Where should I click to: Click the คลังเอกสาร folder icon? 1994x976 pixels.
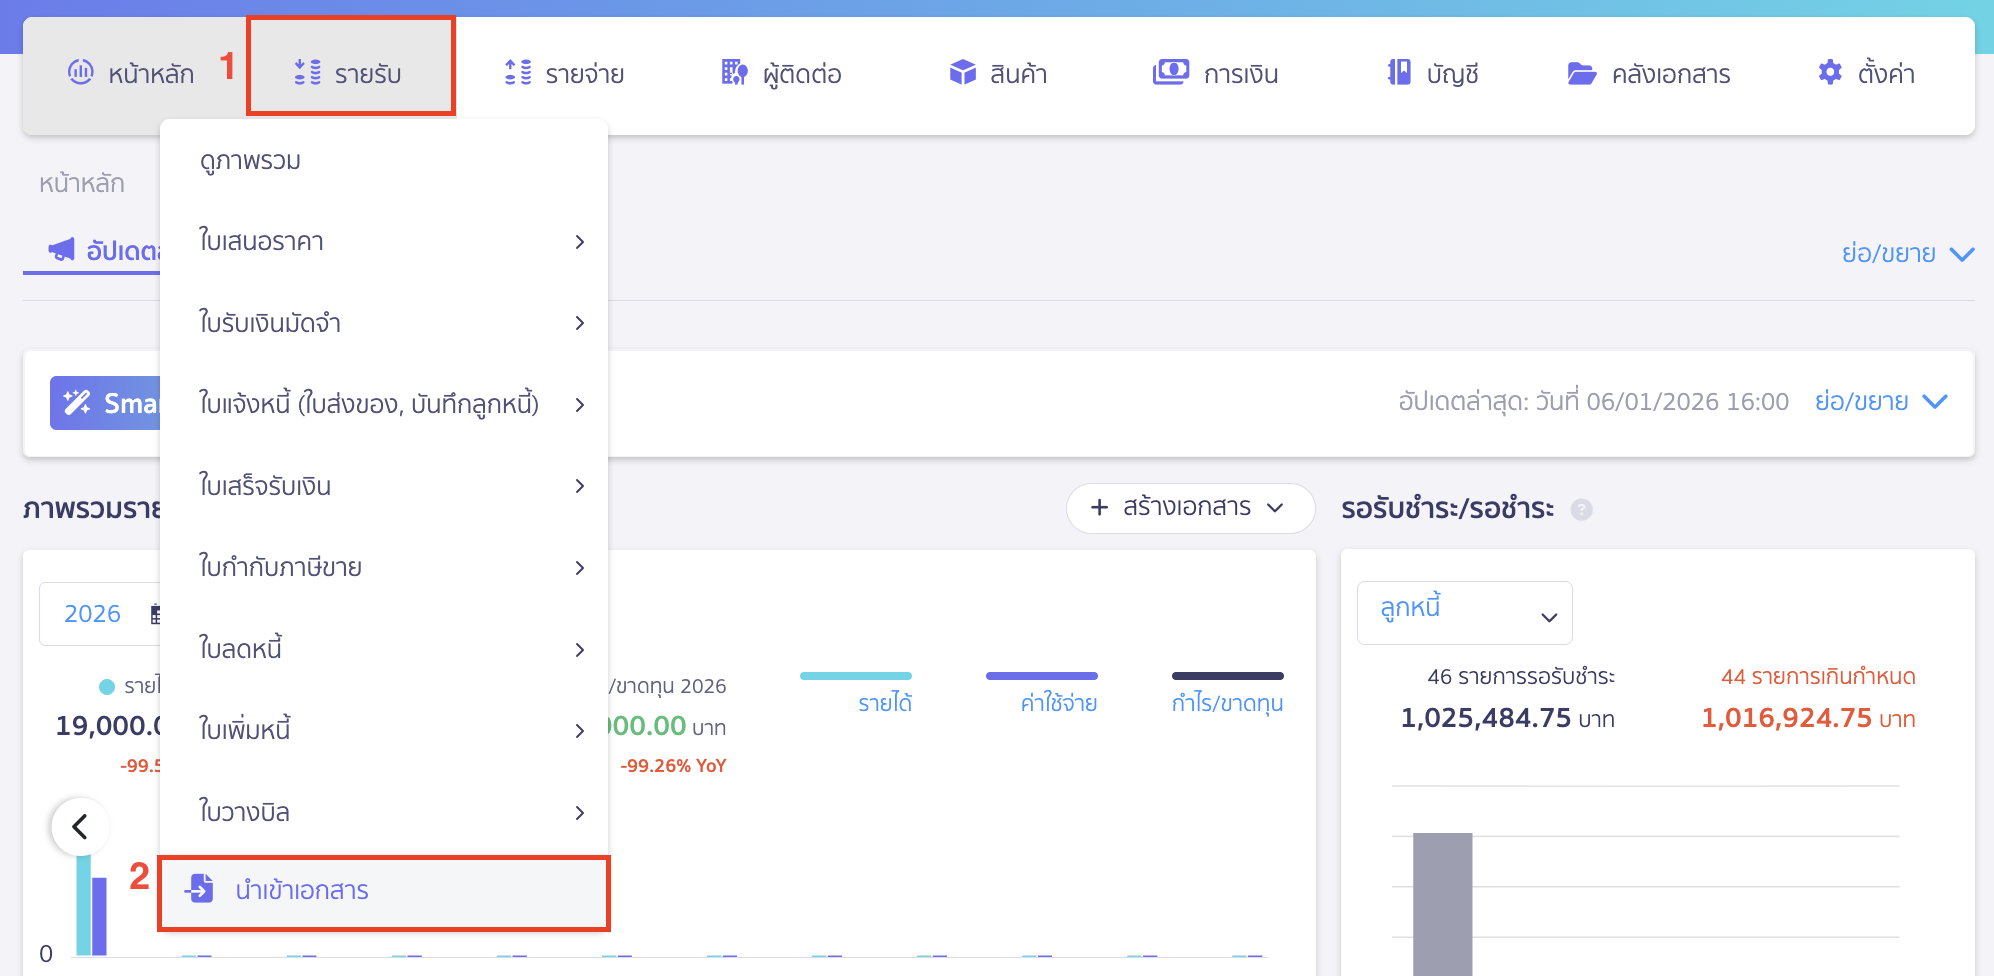(x=1581, y=73)
